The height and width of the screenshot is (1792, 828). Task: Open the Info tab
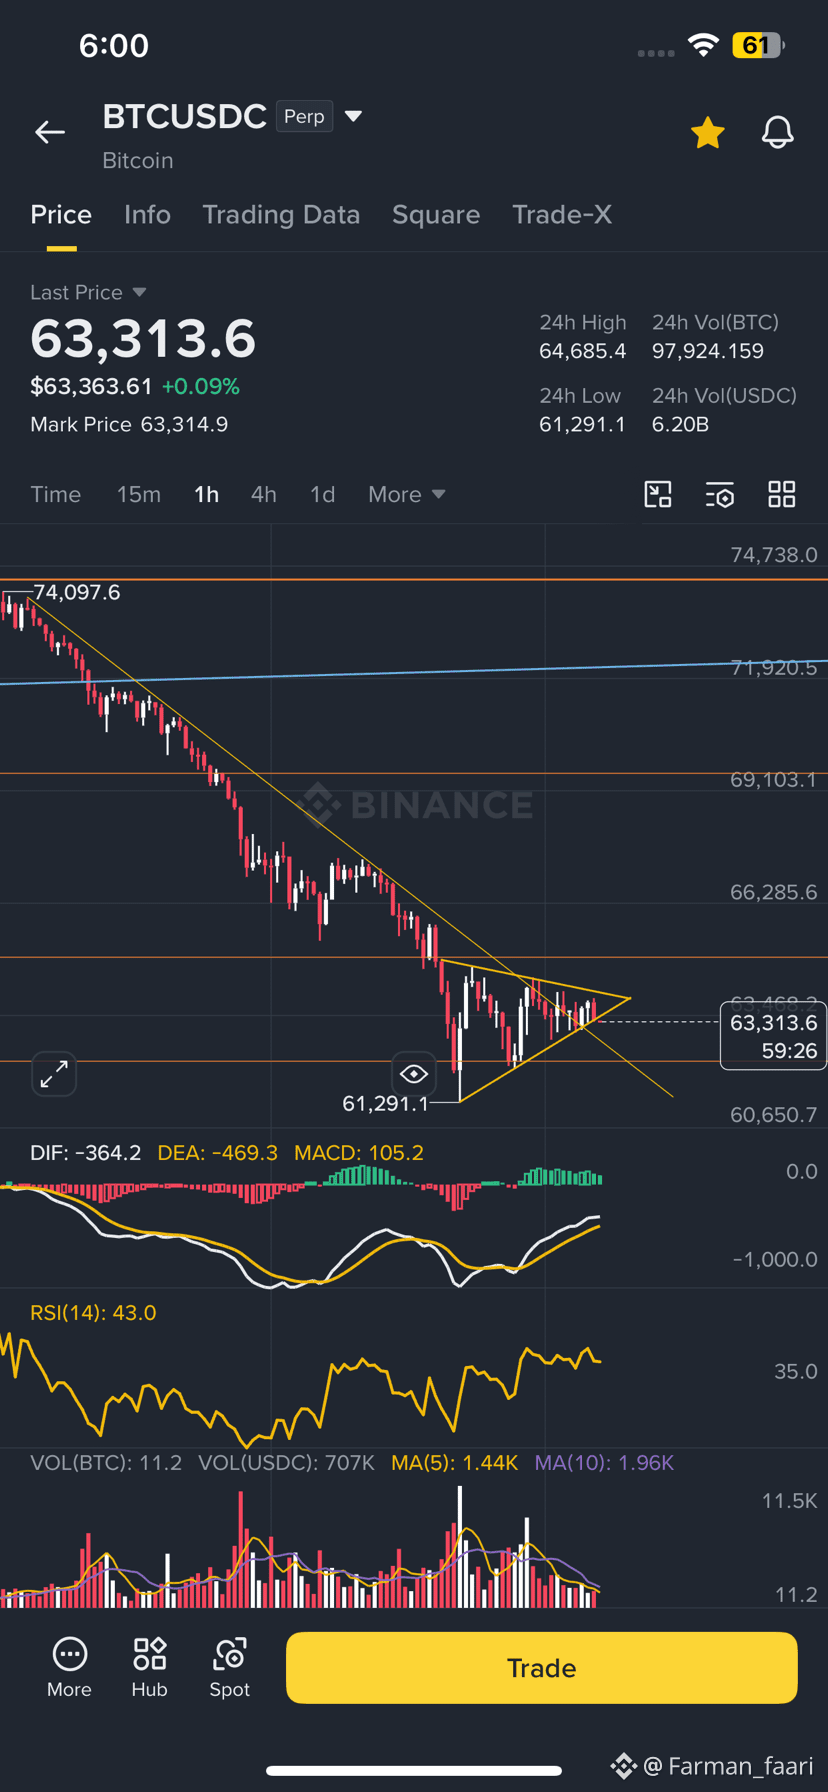point(147,215)
